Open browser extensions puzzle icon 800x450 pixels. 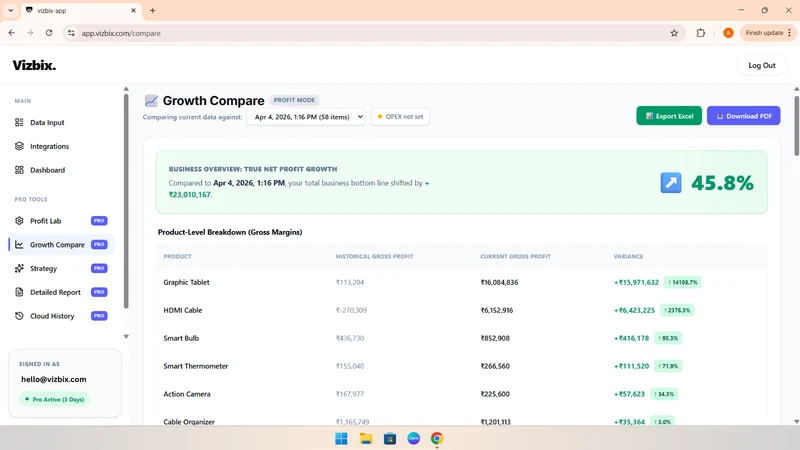coord(701,33)
